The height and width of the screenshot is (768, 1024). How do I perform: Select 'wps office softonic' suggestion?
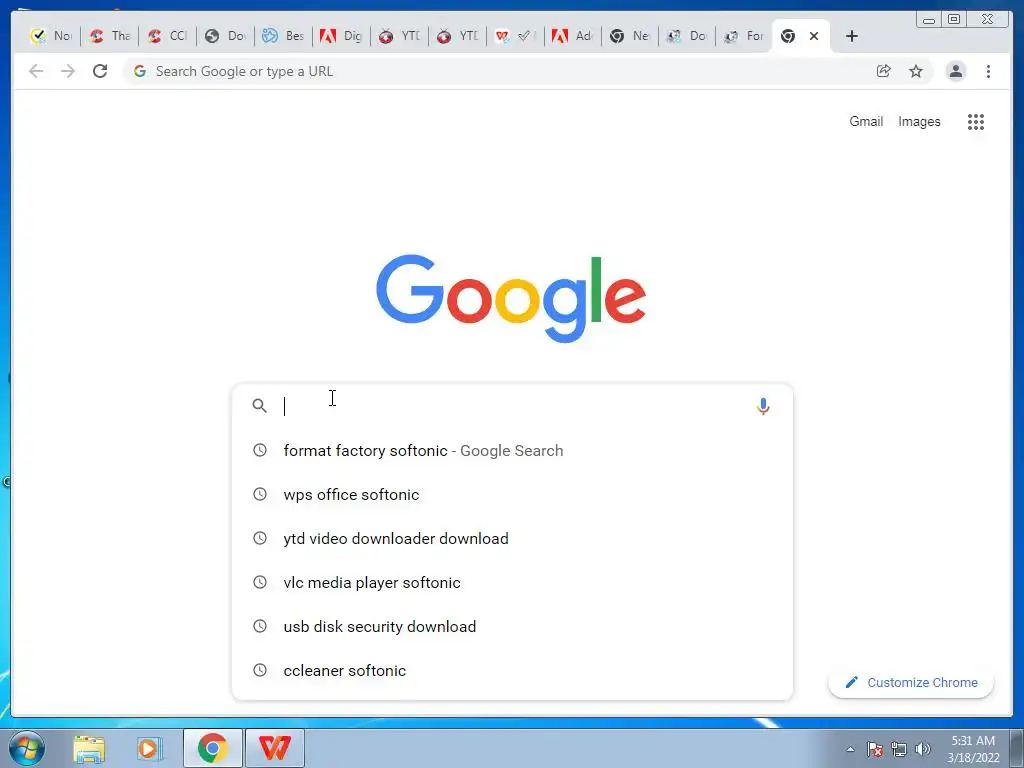(x=513, y=494)
